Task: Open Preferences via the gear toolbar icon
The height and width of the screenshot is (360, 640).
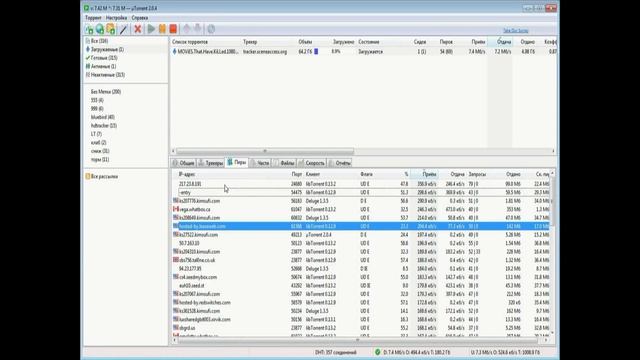Action: (211, 29)
